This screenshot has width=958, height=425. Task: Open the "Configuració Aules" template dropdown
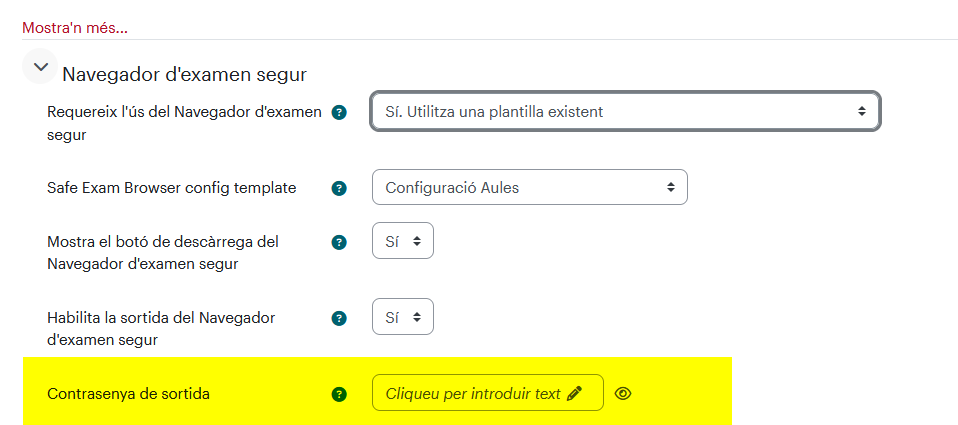click(x=530, y=187)
